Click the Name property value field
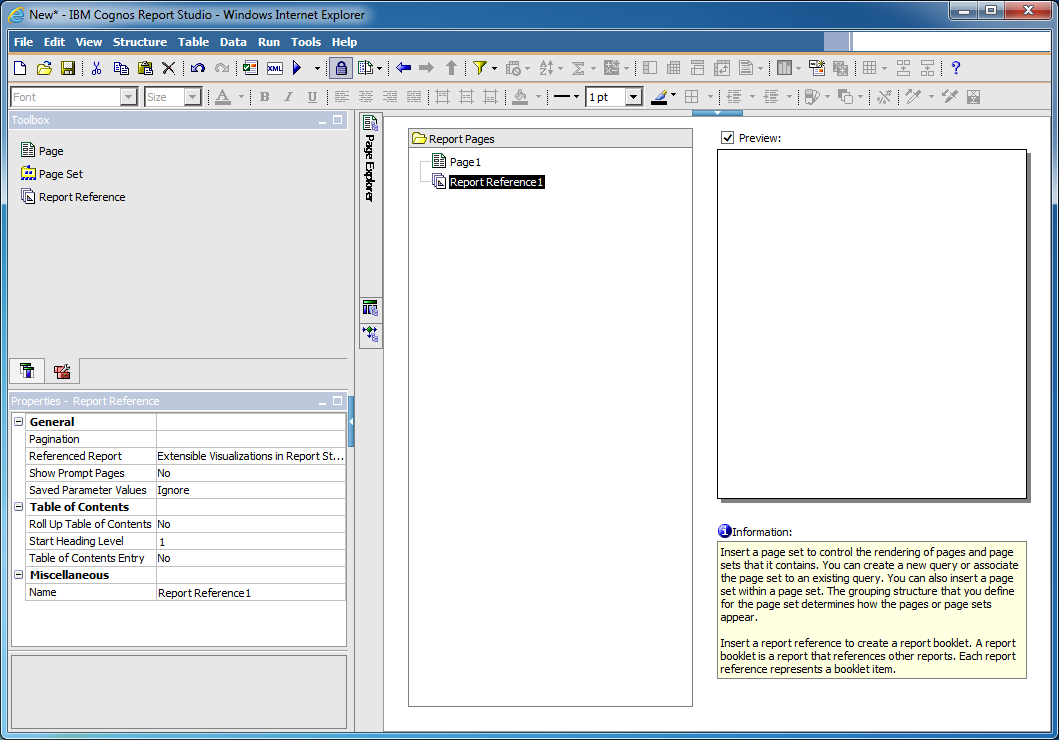The height and width of the screenshot is (740, 1059). [x=251, y=592]
